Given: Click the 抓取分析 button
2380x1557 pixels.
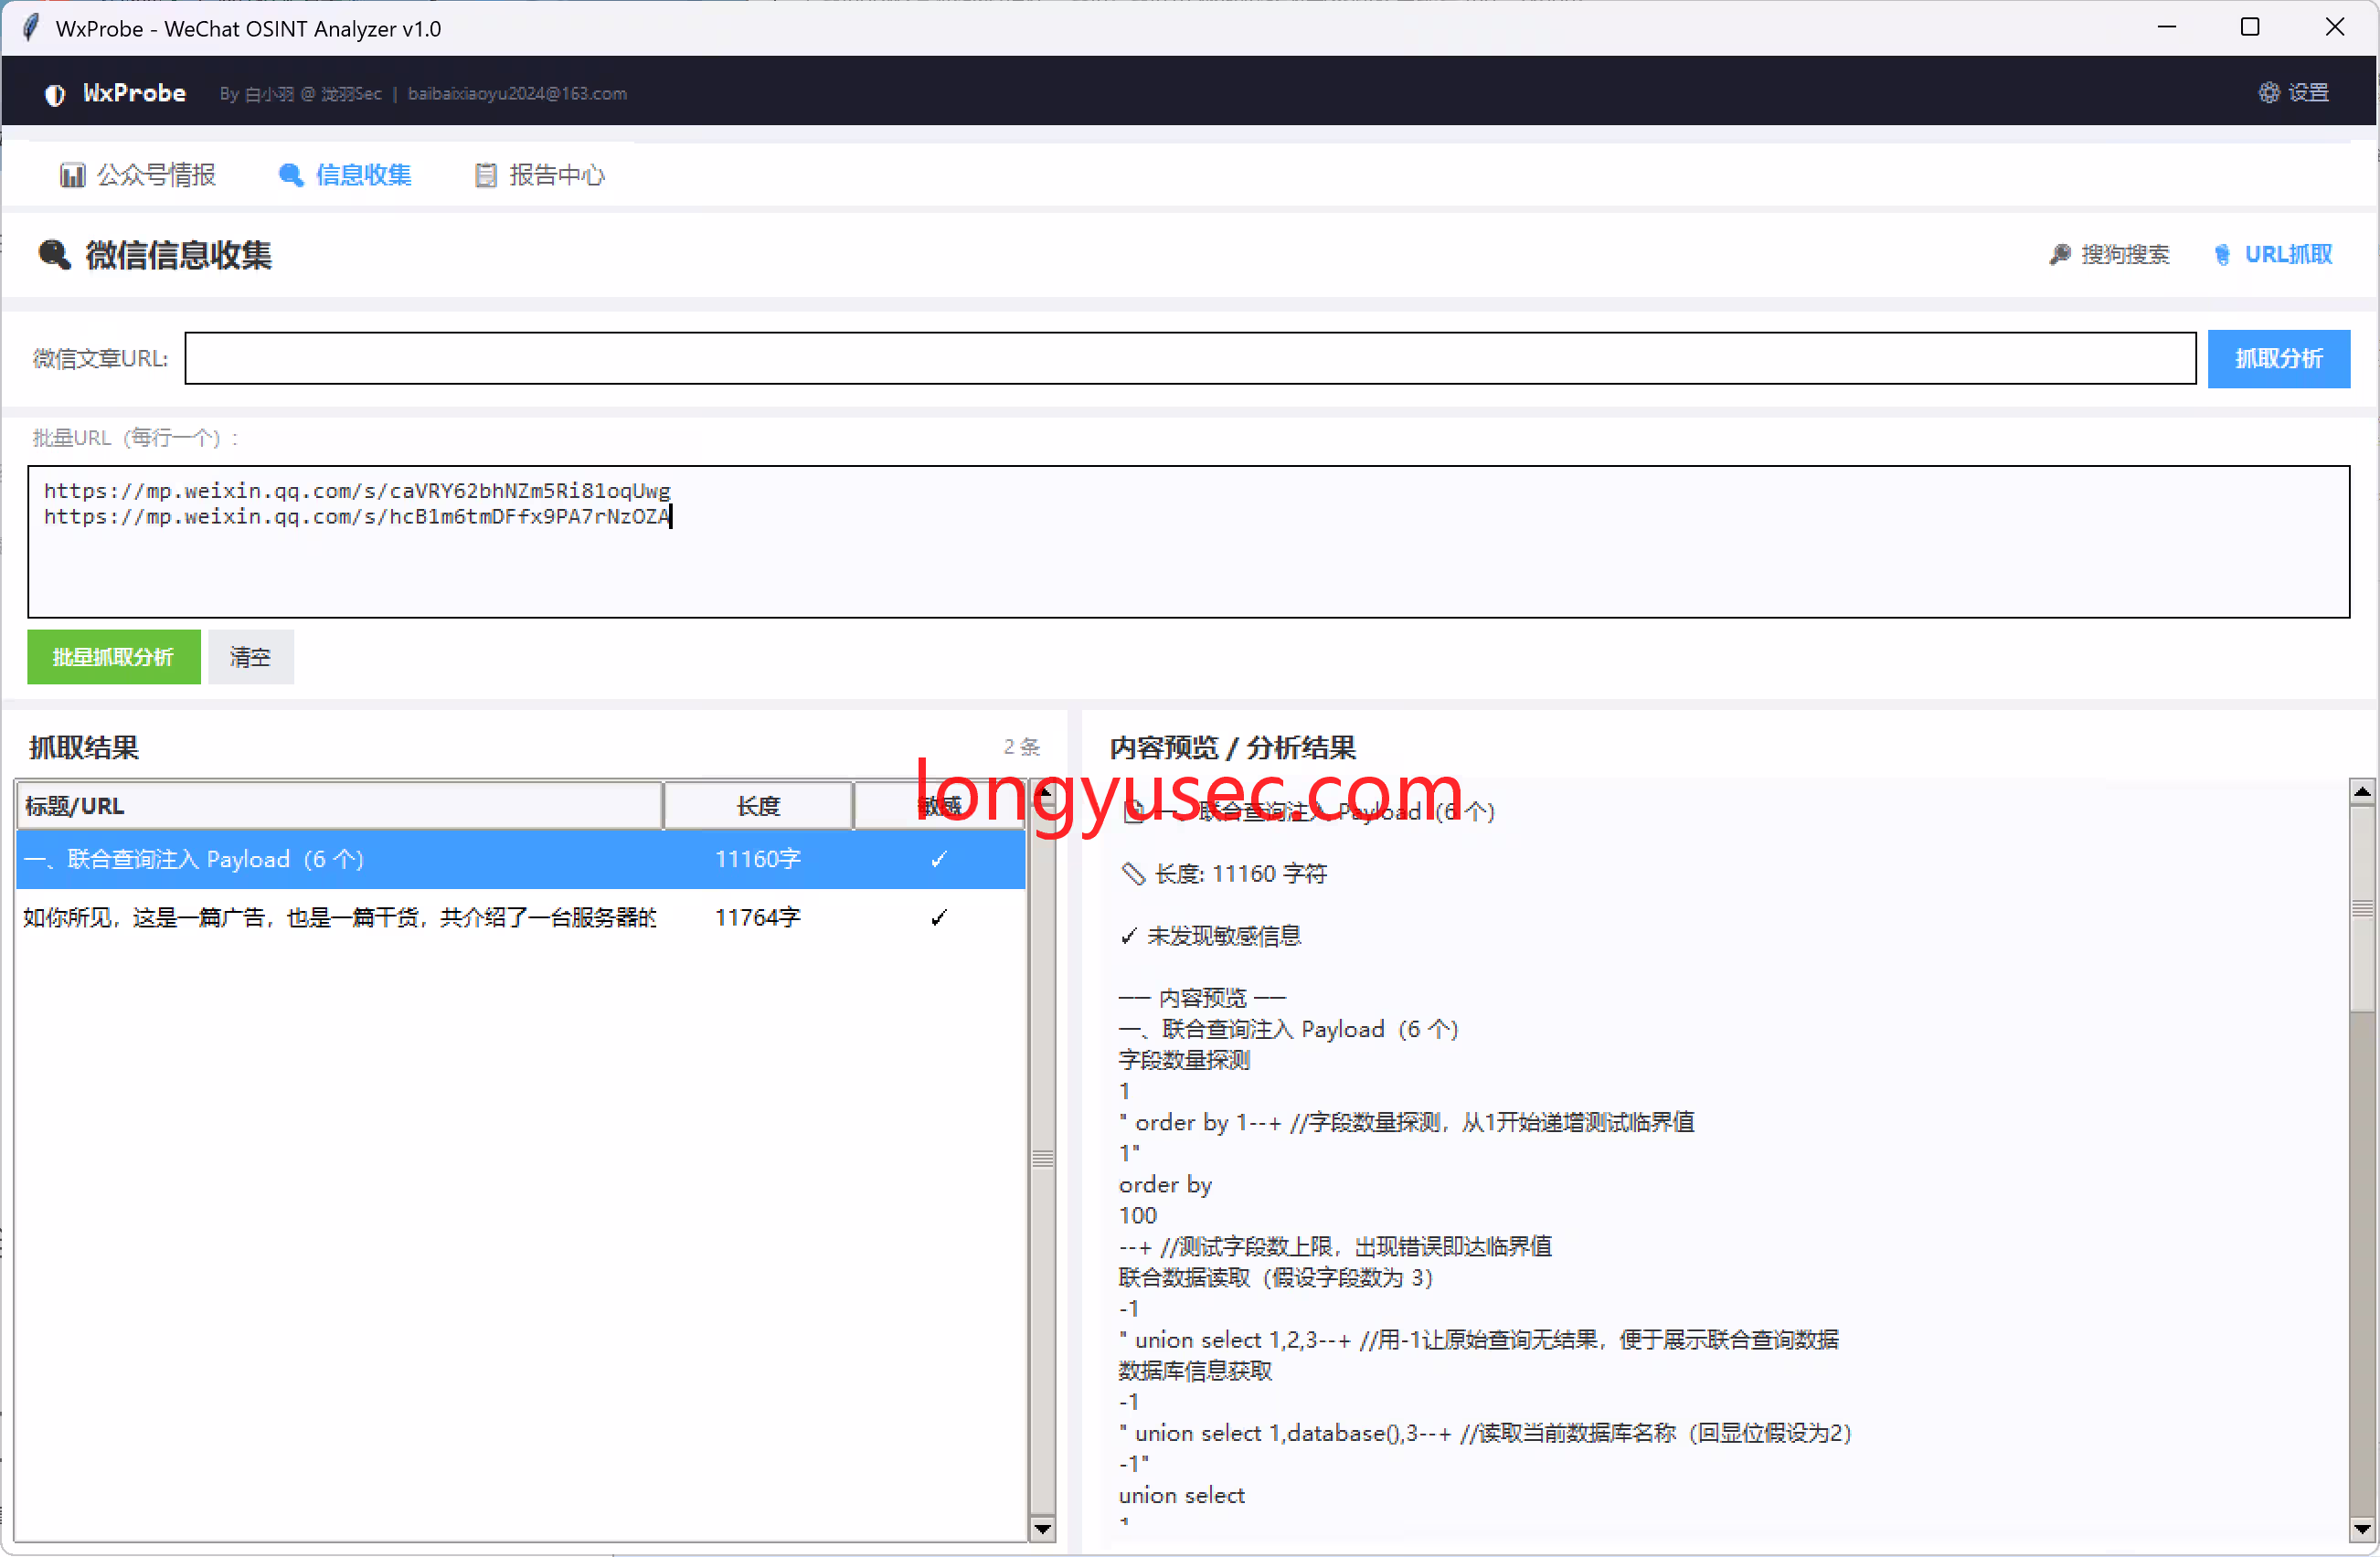Looking at the screenshot, I should 2278,358.
